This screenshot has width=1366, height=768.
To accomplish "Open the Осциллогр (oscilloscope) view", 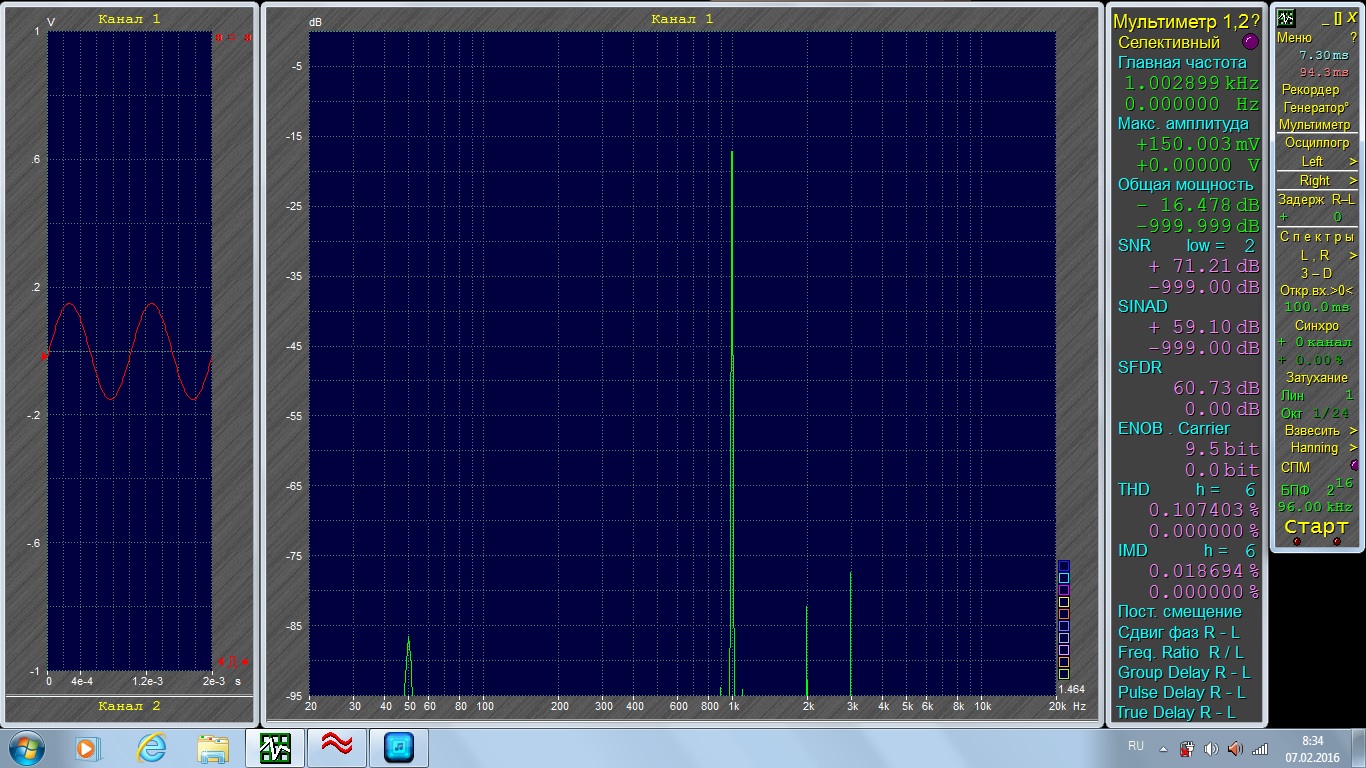I will coord(1317,143).
